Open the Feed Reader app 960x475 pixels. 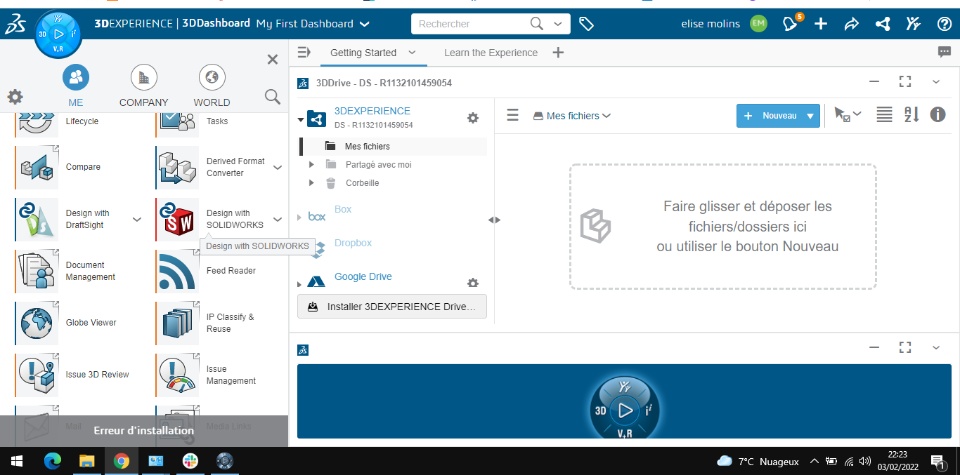178,271
